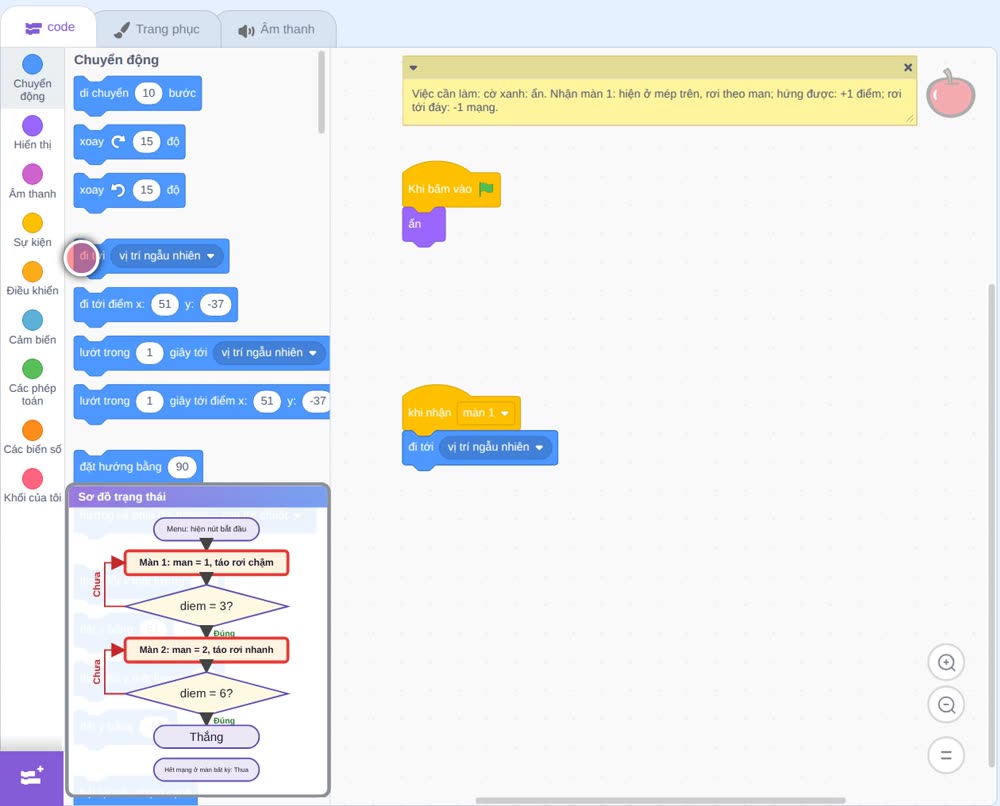Click the 'Khi bấm vào' hat block
The height and width of the screenshot is (806, 1000).
[451, 184]
